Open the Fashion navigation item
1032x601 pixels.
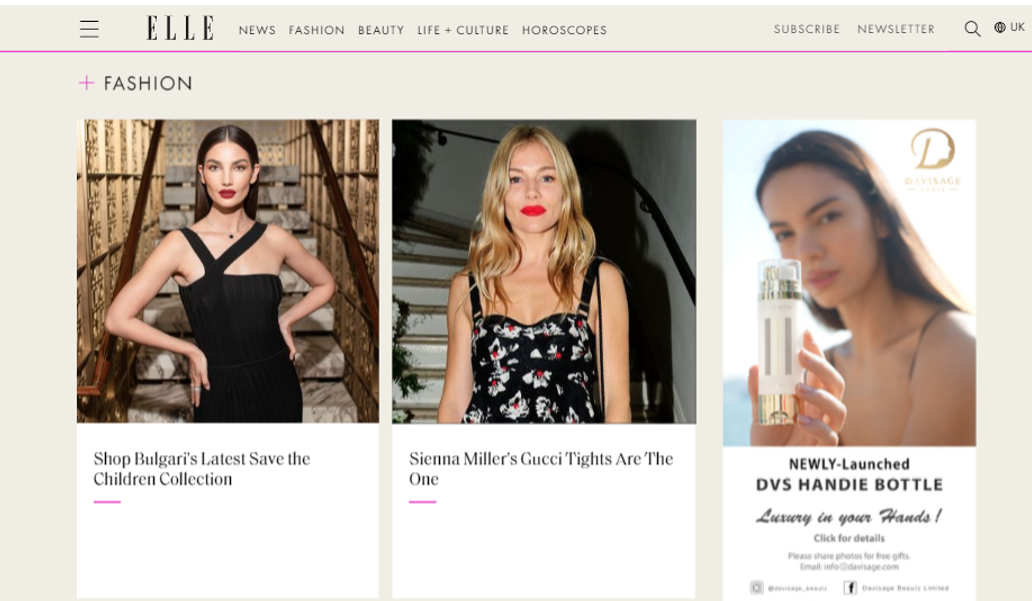click(317, 30)
